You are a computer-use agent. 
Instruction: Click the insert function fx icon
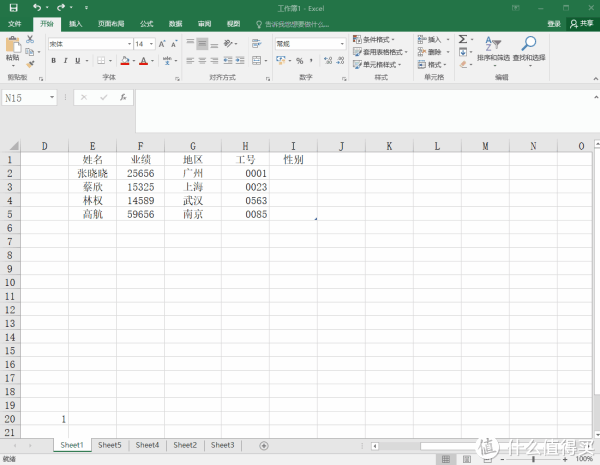(x=122, y=98)
